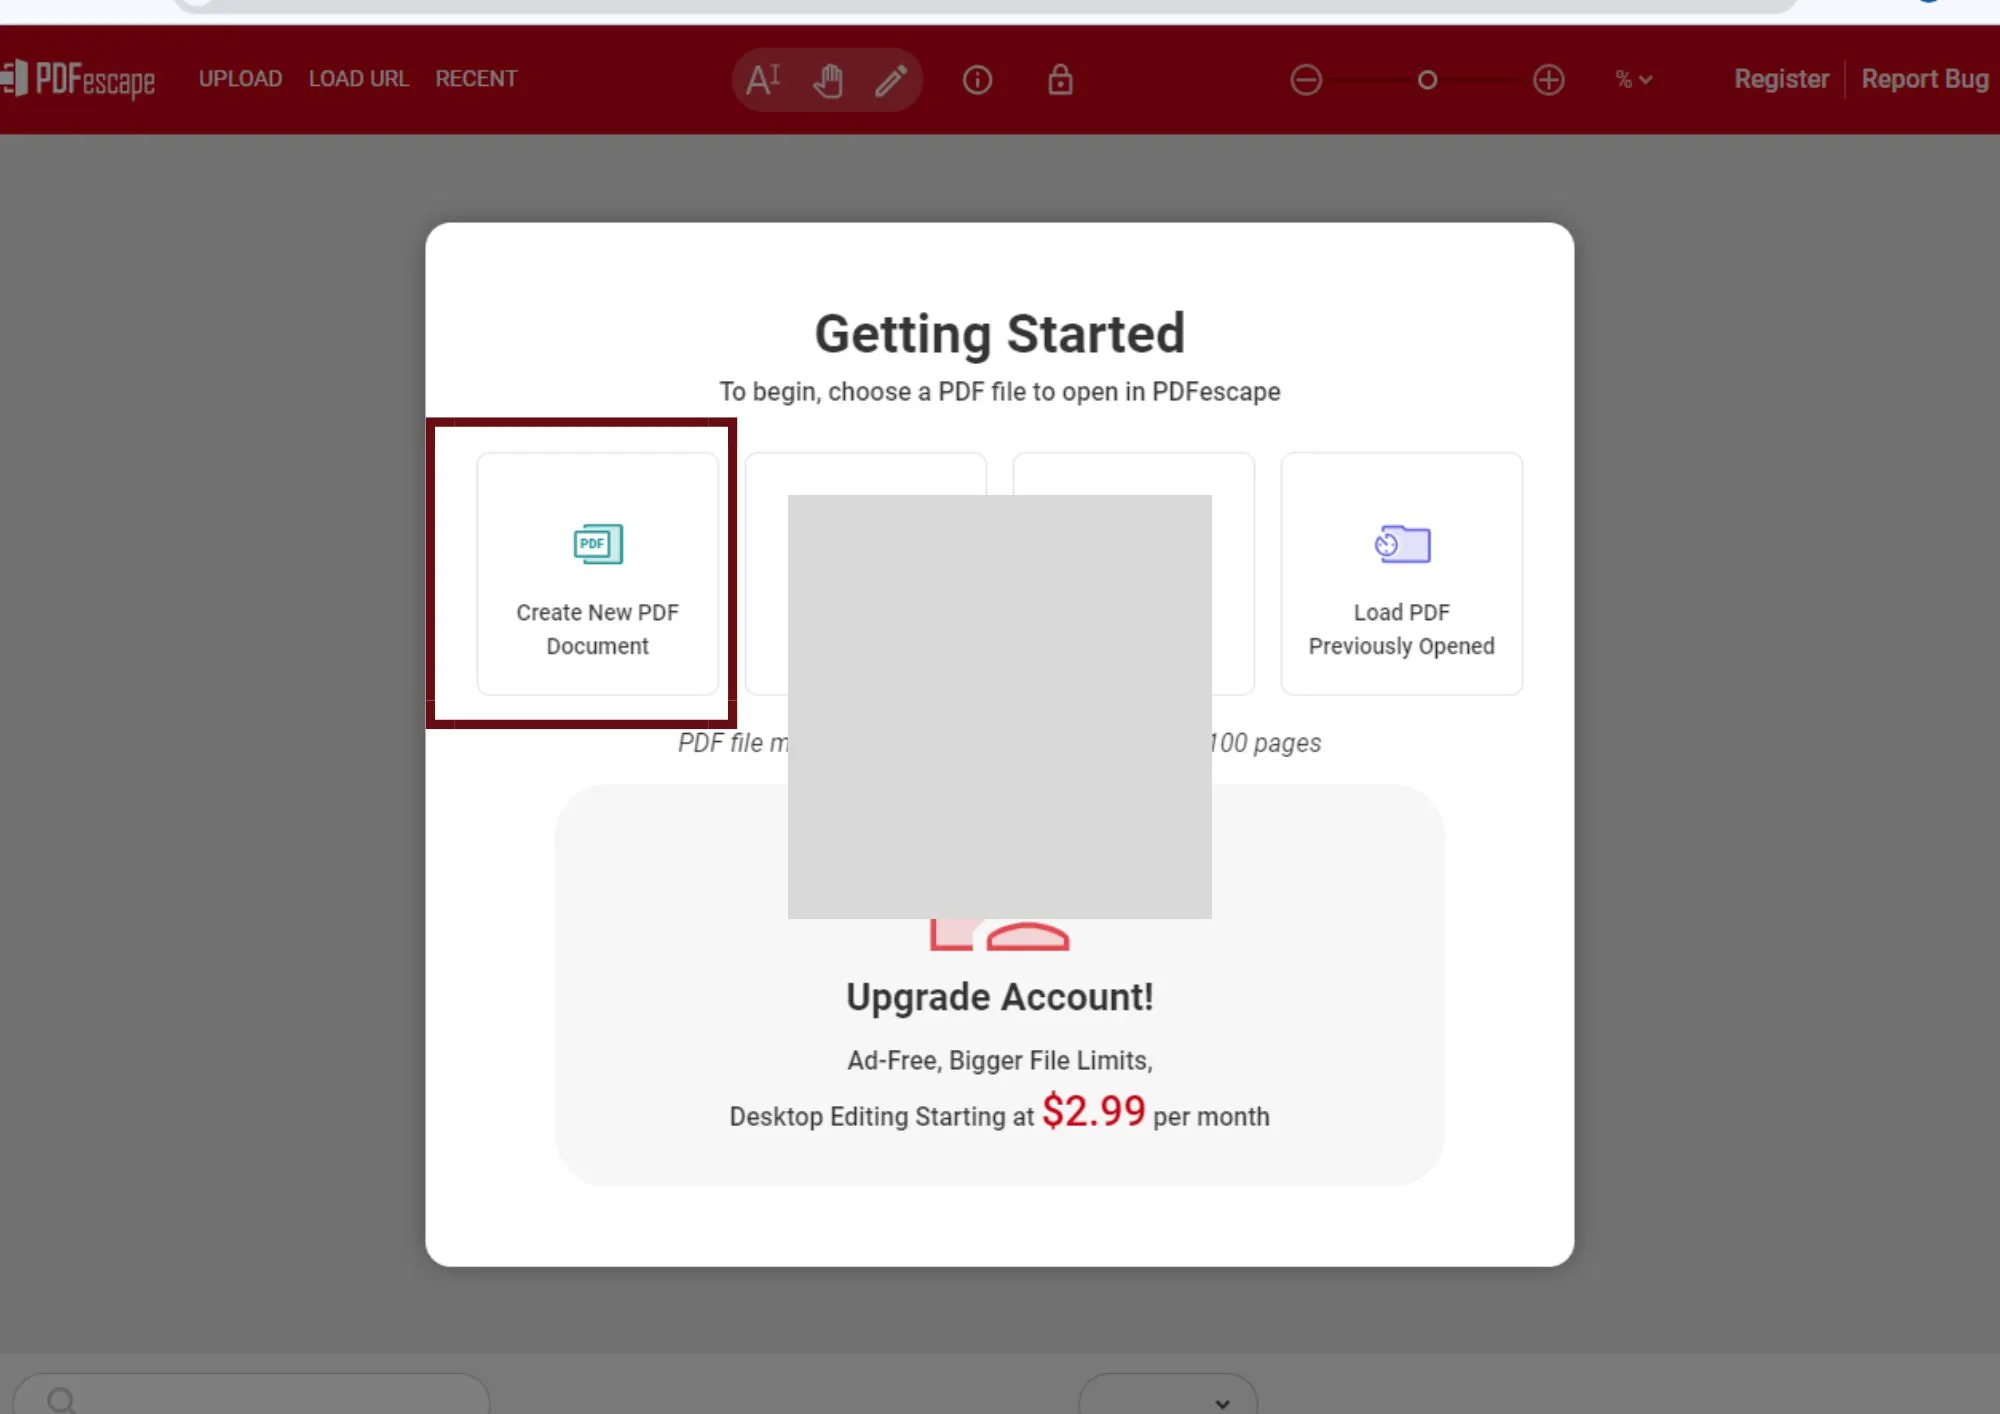Click the $2.99 price text
Screen dimensions: 2000x1414
pyautogui.click(x=1093, y=1111)
